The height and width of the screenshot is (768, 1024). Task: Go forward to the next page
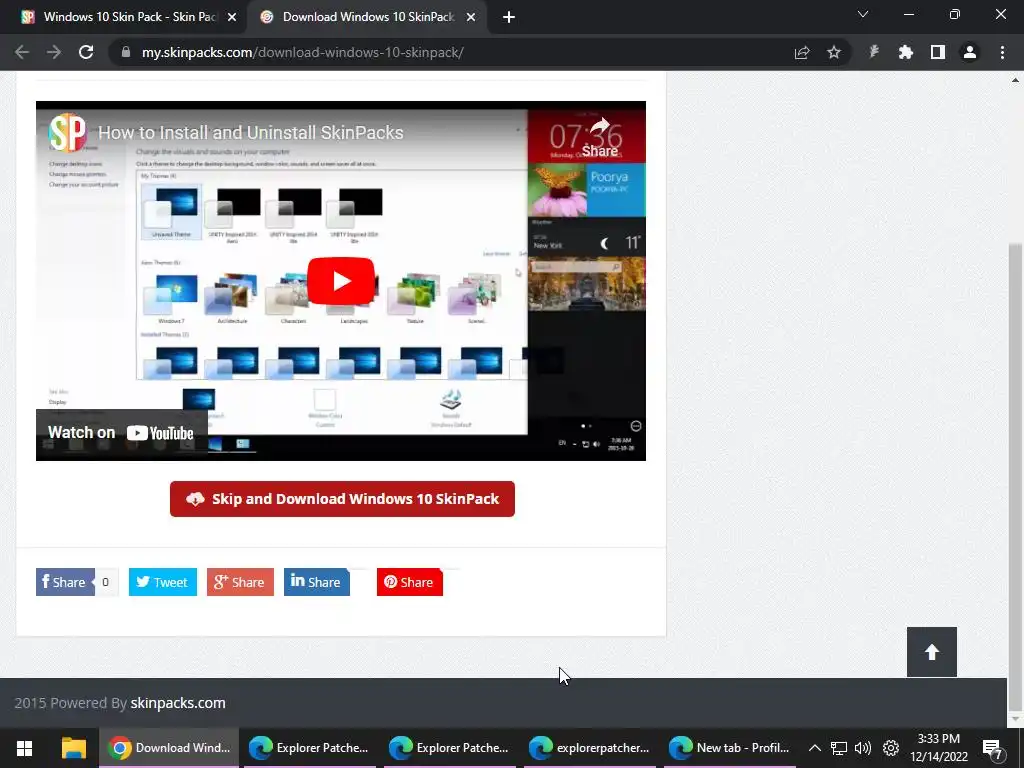tap(54, 52)
